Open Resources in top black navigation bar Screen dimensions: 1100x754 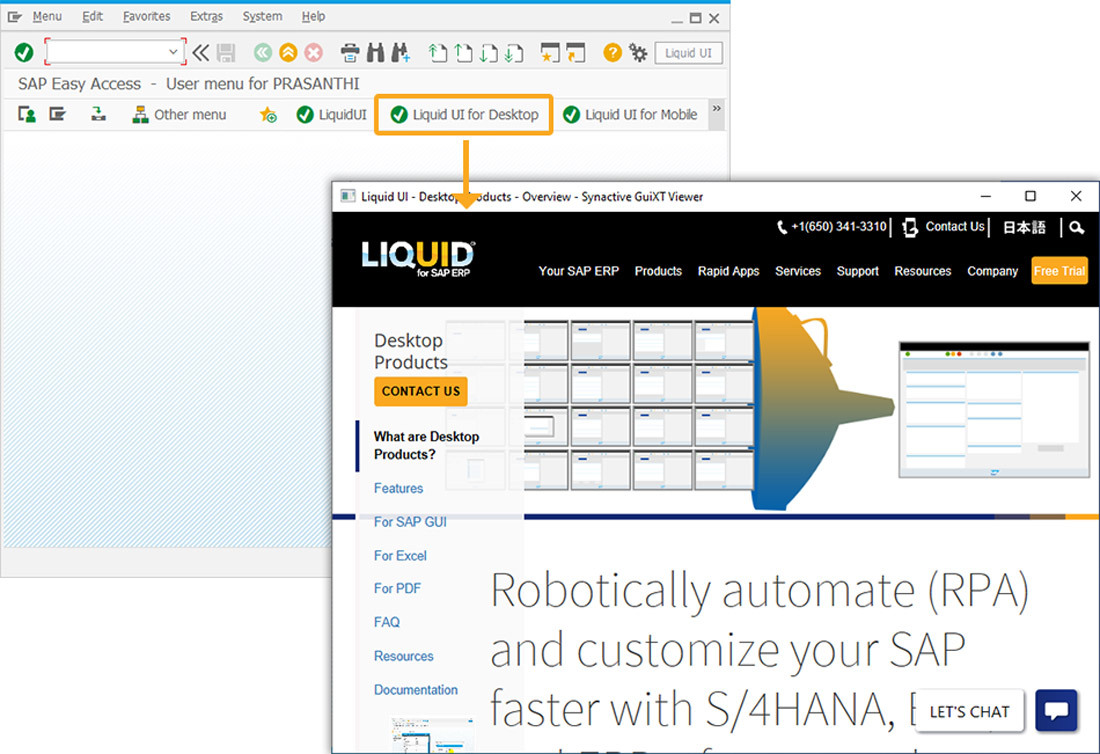click(x=923, y=271)
